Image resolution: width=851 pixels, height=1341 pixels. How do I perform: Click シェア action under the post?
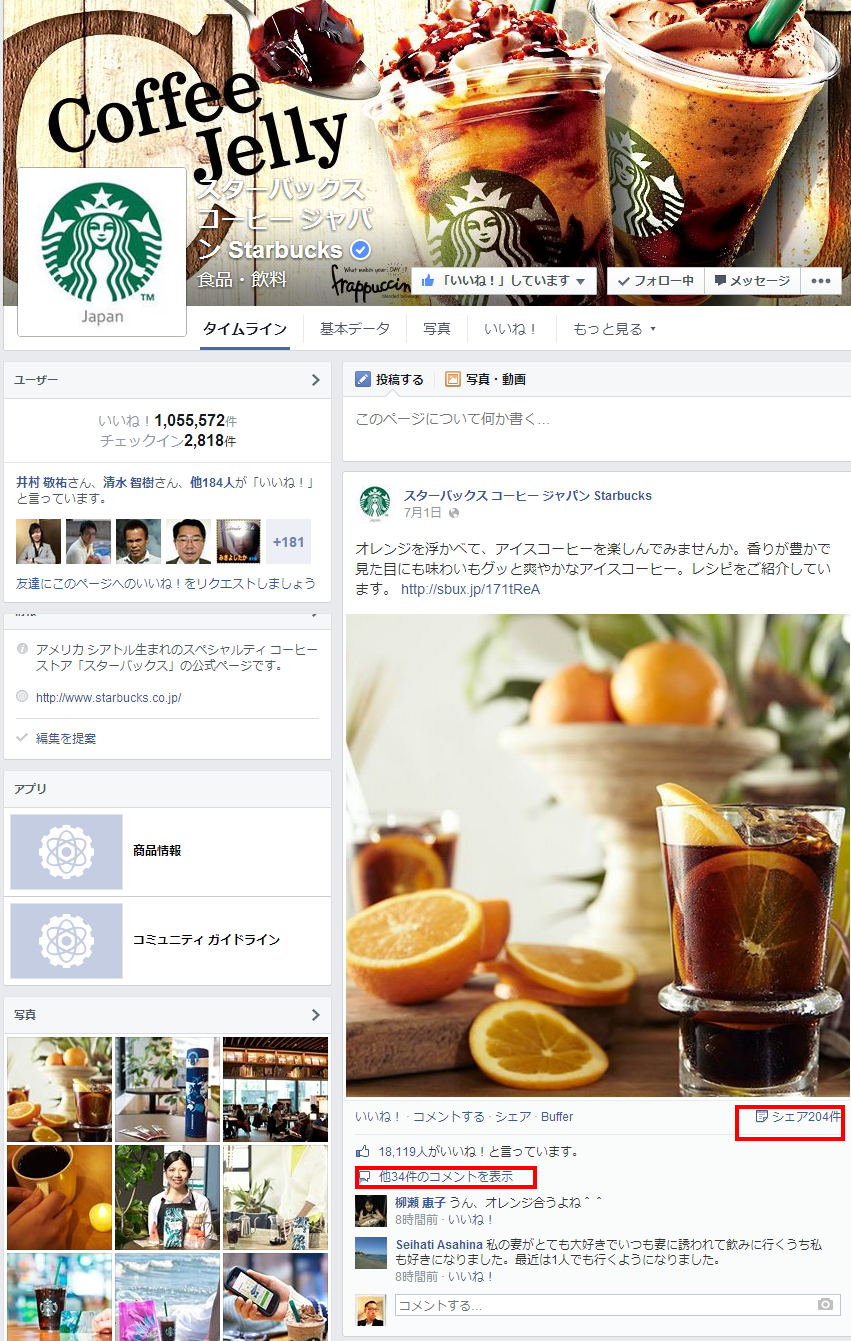pyautogui.click(x=513, y=1117)
